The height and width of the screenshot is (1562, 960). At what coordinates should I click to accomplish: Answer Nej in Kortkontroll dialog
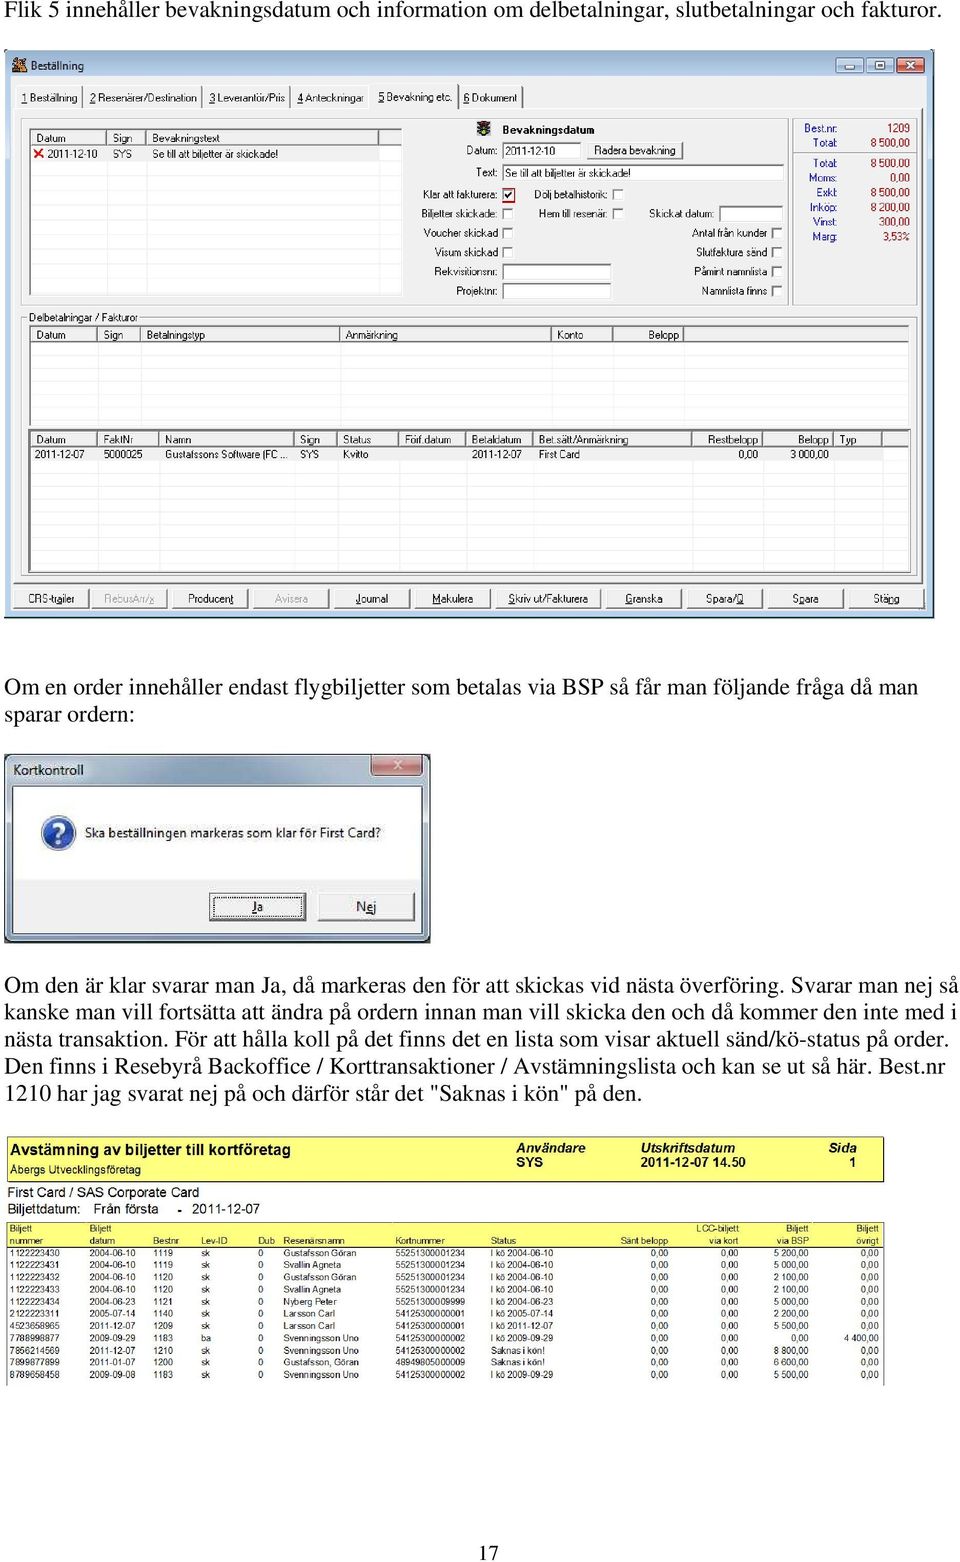[x=366, y=907]
